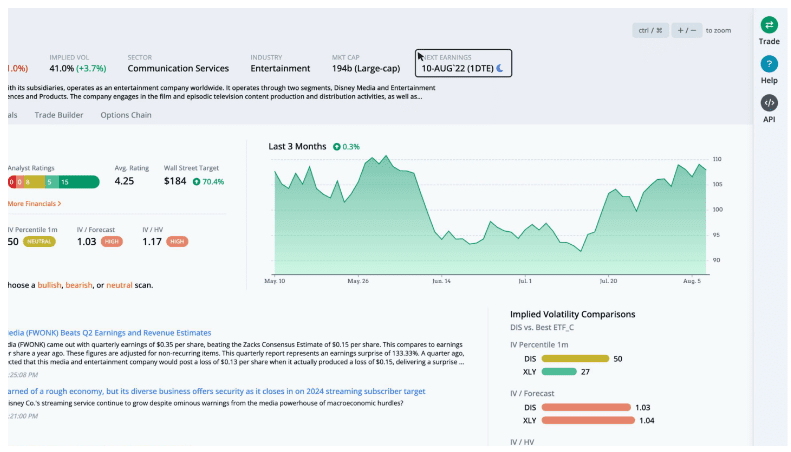The image size is (791, 452).
Task: Click the up-arrow icon next to 70.4%
Action: [x=196, y=182]
